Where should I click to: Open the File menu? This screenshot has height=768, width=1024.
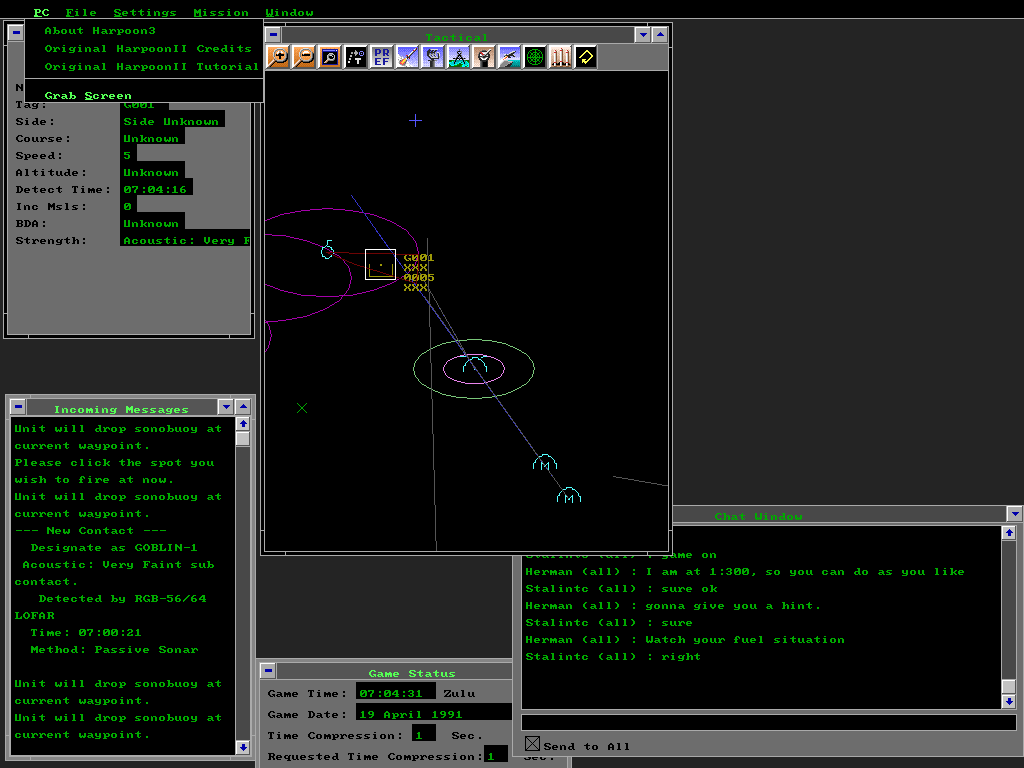[81, 12]
